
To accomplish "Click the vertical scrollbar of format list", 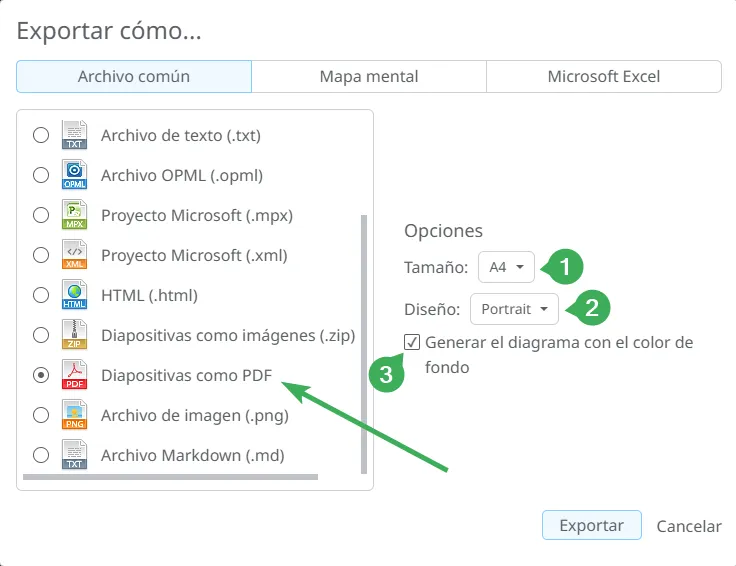I will point(364,344).
